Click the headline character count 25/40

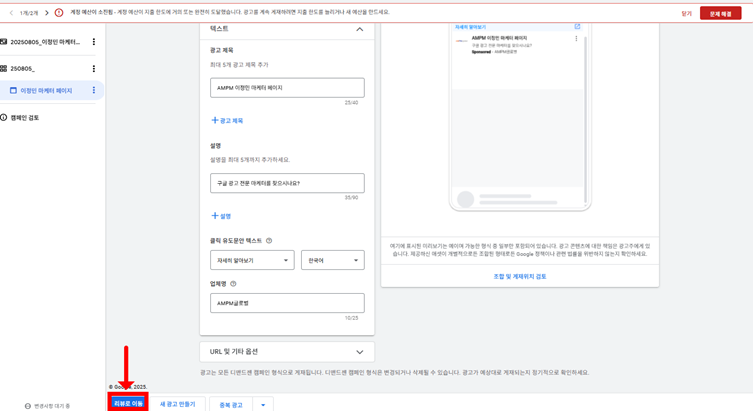click(351, 103)
